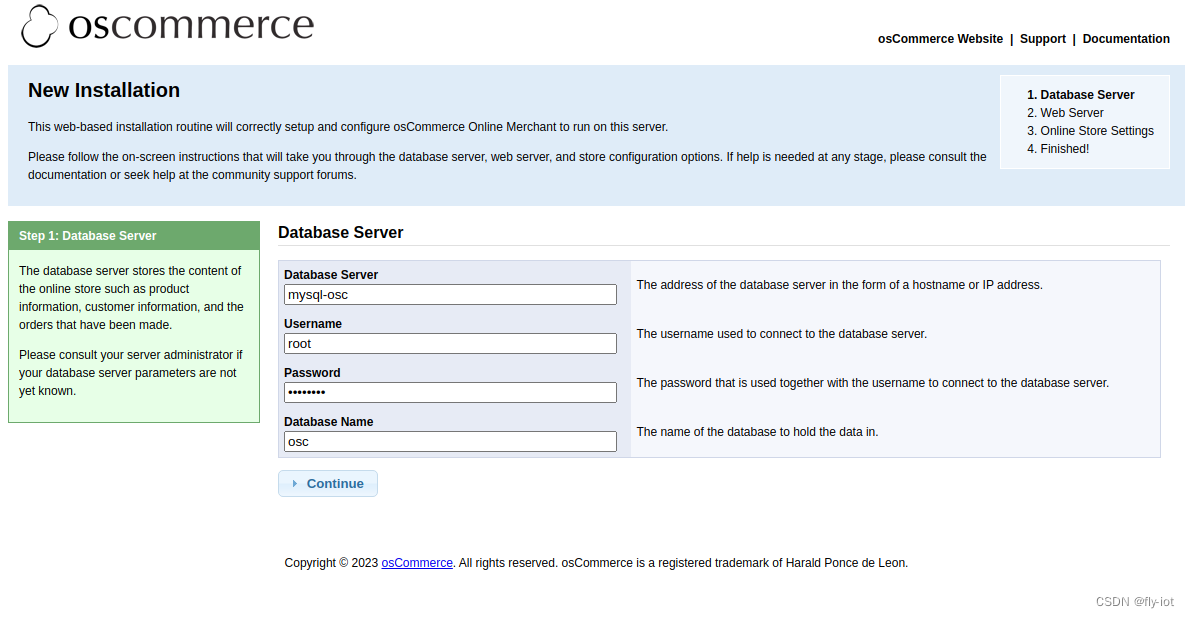
Task: Select step 4. Finished!
Action: (1058, 149)
